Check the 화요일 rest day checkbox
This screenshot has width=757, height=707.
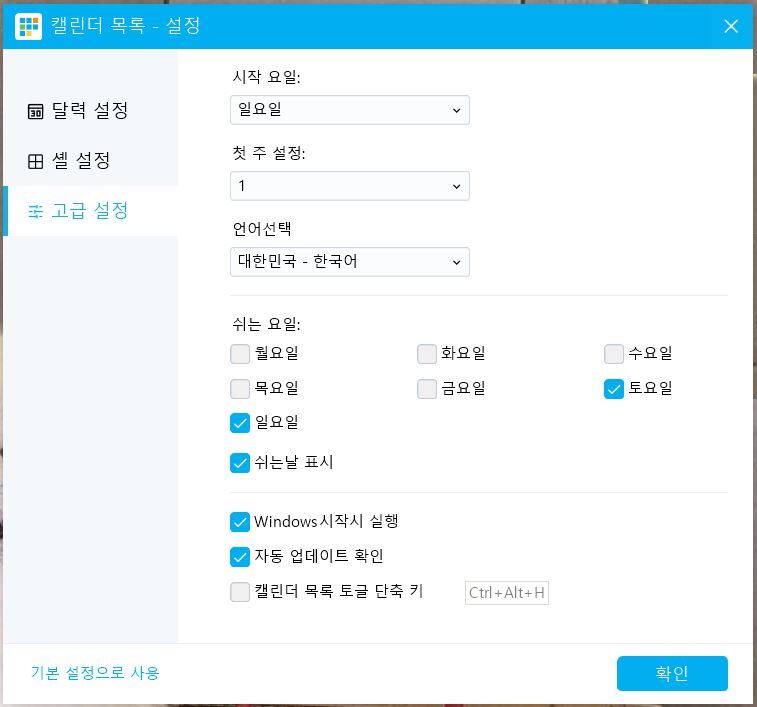(427, 354)
